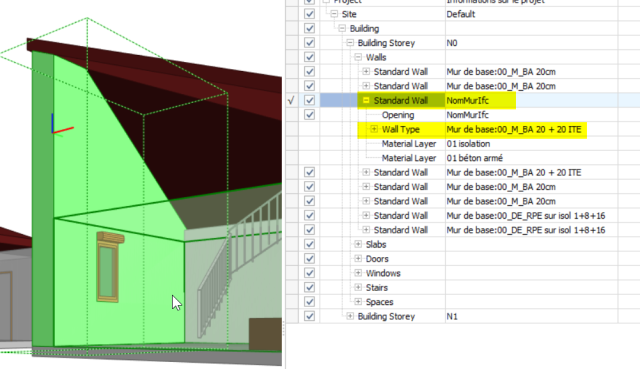
Task: Toggle the Slabs visibility checkbox
Action: (309, 244)
